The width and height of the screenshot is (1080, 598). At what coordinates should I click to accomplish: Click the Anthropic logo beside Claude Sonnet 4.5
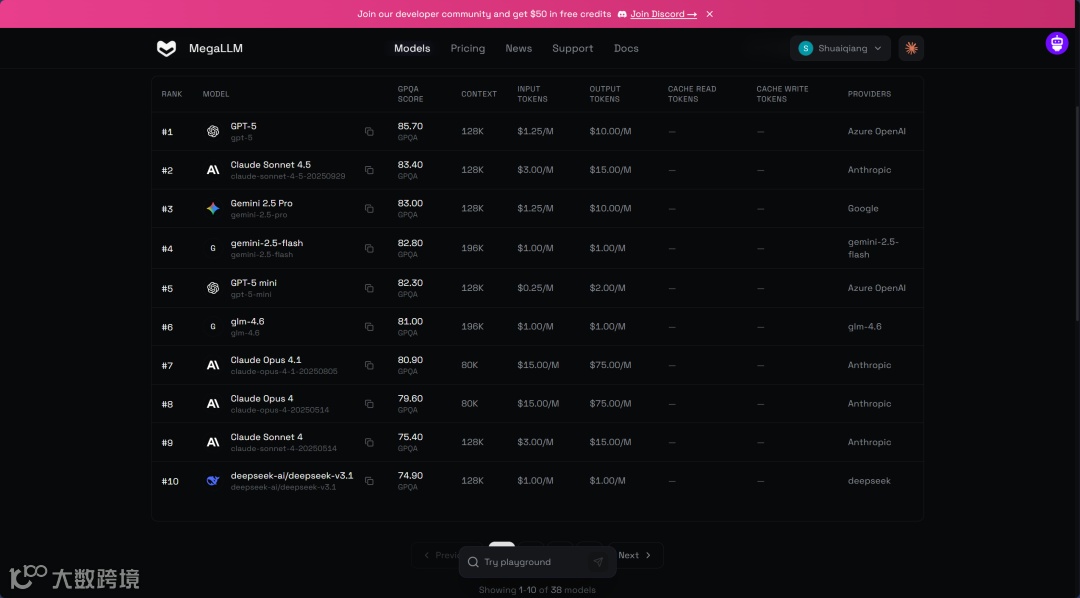pyautogui.click(x=213, y=170)
